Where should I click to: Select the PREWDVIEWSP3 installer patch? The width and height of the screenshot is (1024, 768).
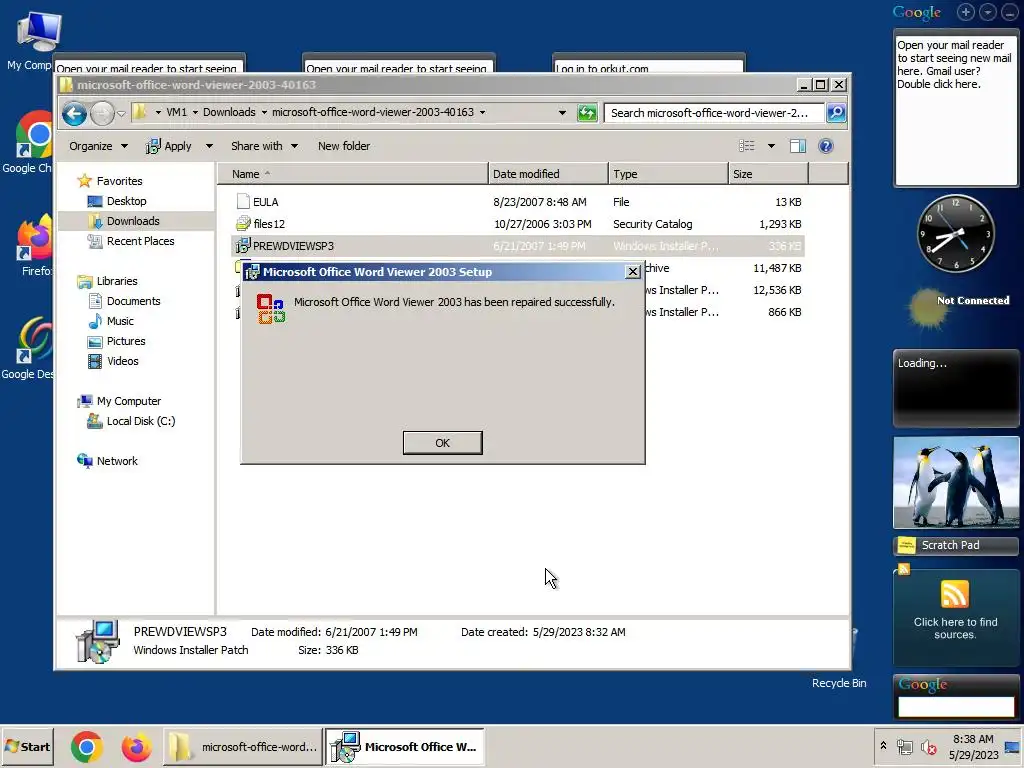pos(519,246)
